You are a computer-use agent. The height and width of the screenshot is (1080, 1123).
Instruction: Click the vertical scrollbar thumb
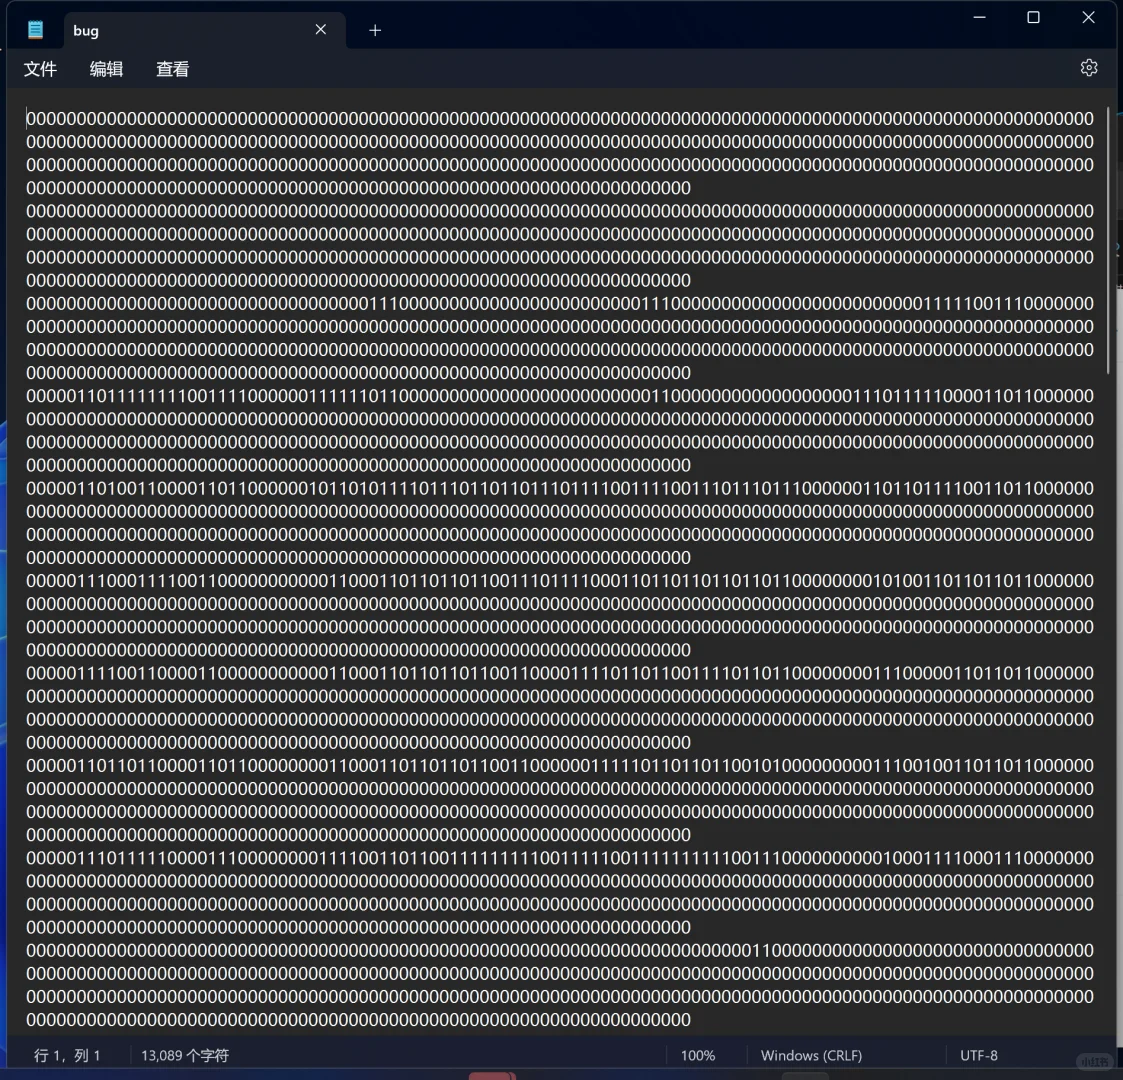[1109, 240]
